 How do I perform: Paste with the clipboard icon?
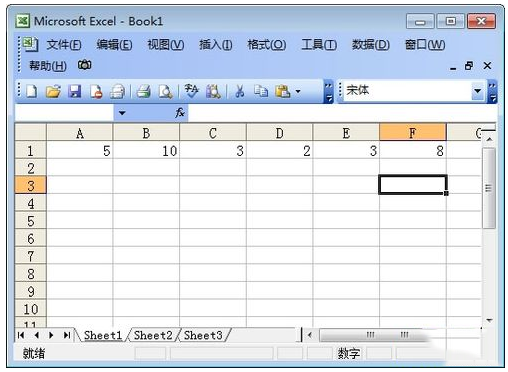pos(283,91)
